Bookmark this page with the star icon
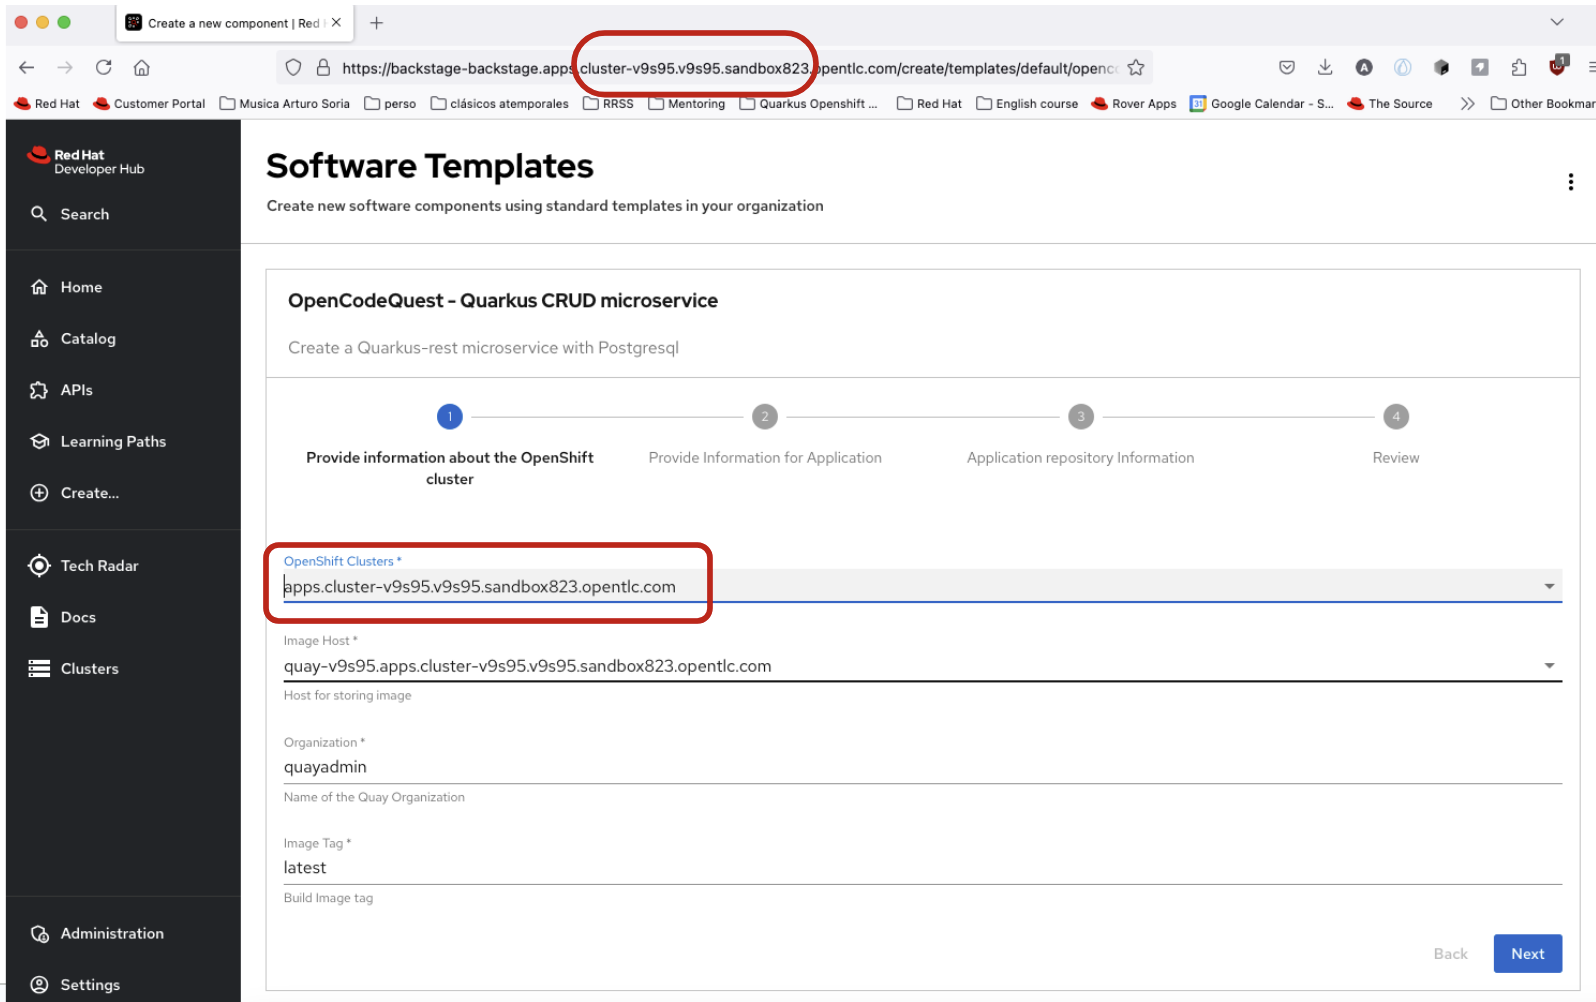The width and height of the screenshot is (1596, 1002). [x=1136, y=68]
